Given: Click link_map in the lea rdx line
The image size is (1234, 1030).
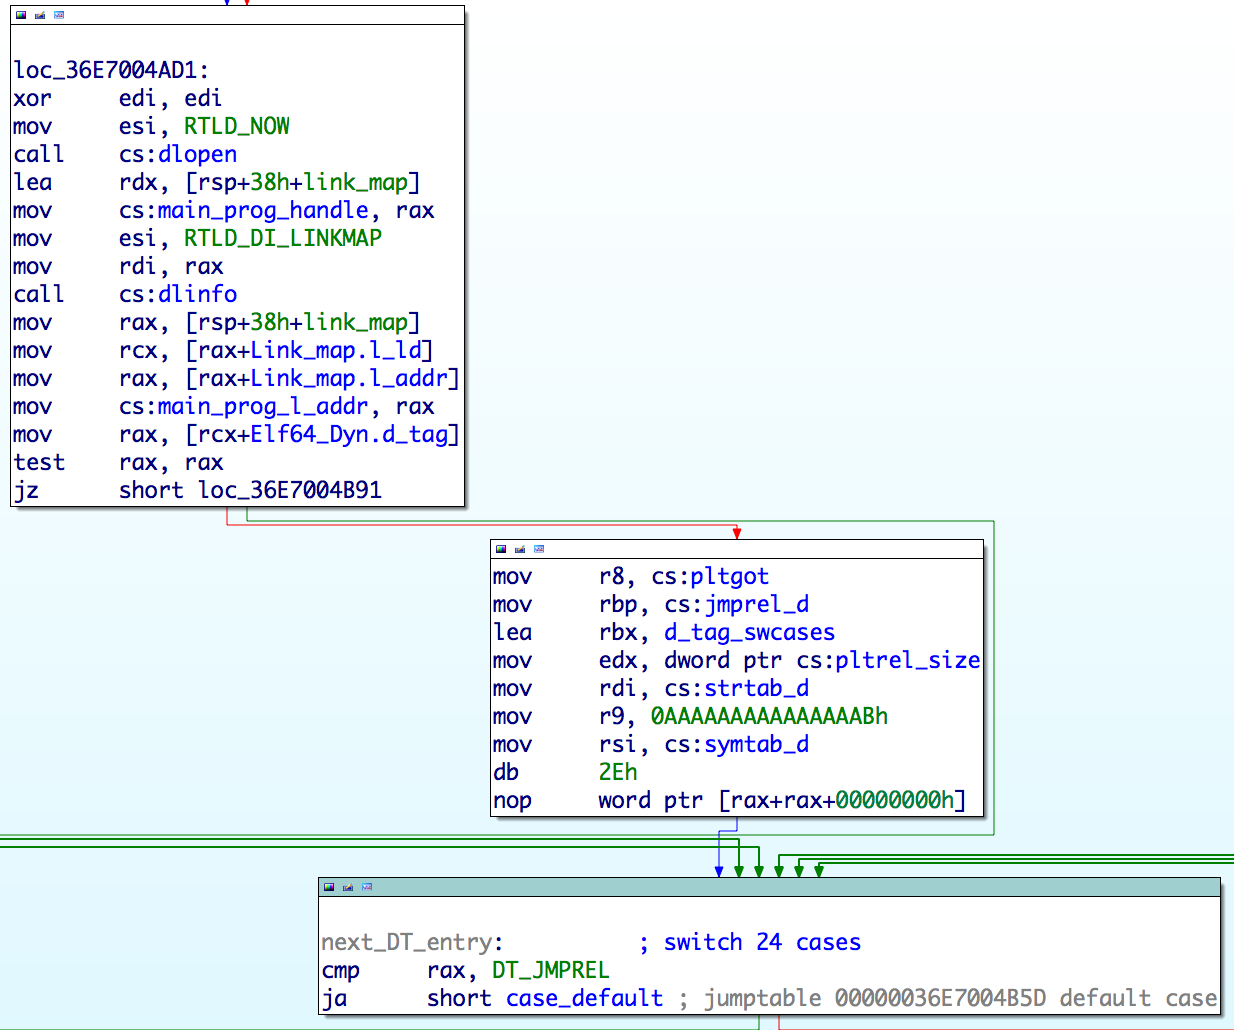Looking at the screenshot, I should click(356, 182).
